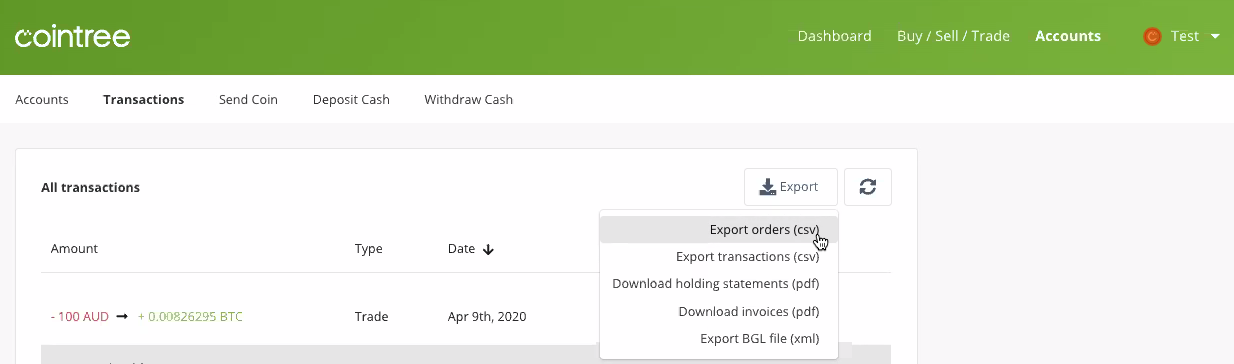Open Accounts in top navigation bar

coord(1068,36)
